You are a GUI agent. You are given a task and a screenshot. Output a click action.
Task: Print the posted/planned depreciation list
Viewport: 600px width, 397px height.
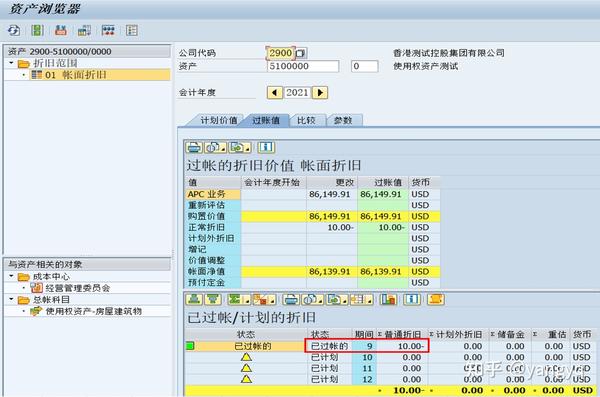click(291, 299)
